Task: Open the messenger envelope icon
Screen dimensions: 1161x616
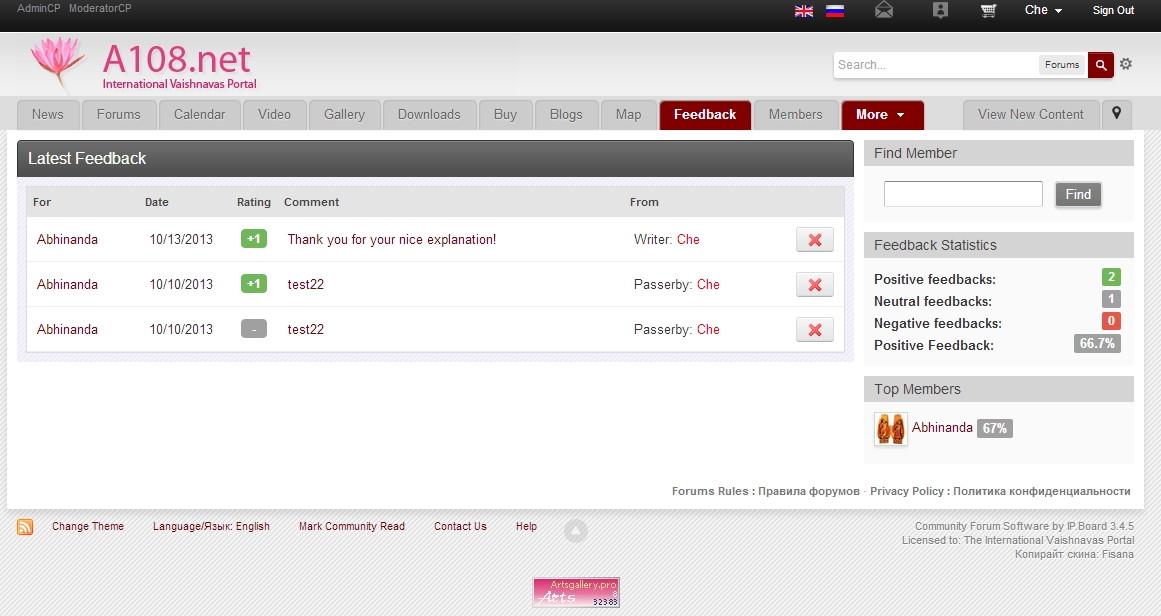Action: [x=884, y=10]
